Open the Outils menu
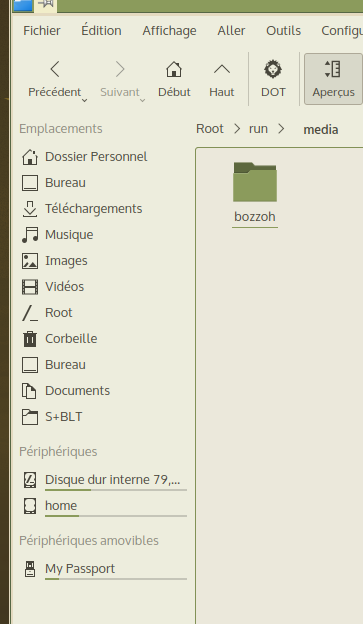This screenshot has height=624, width=363. coord(283,31)
